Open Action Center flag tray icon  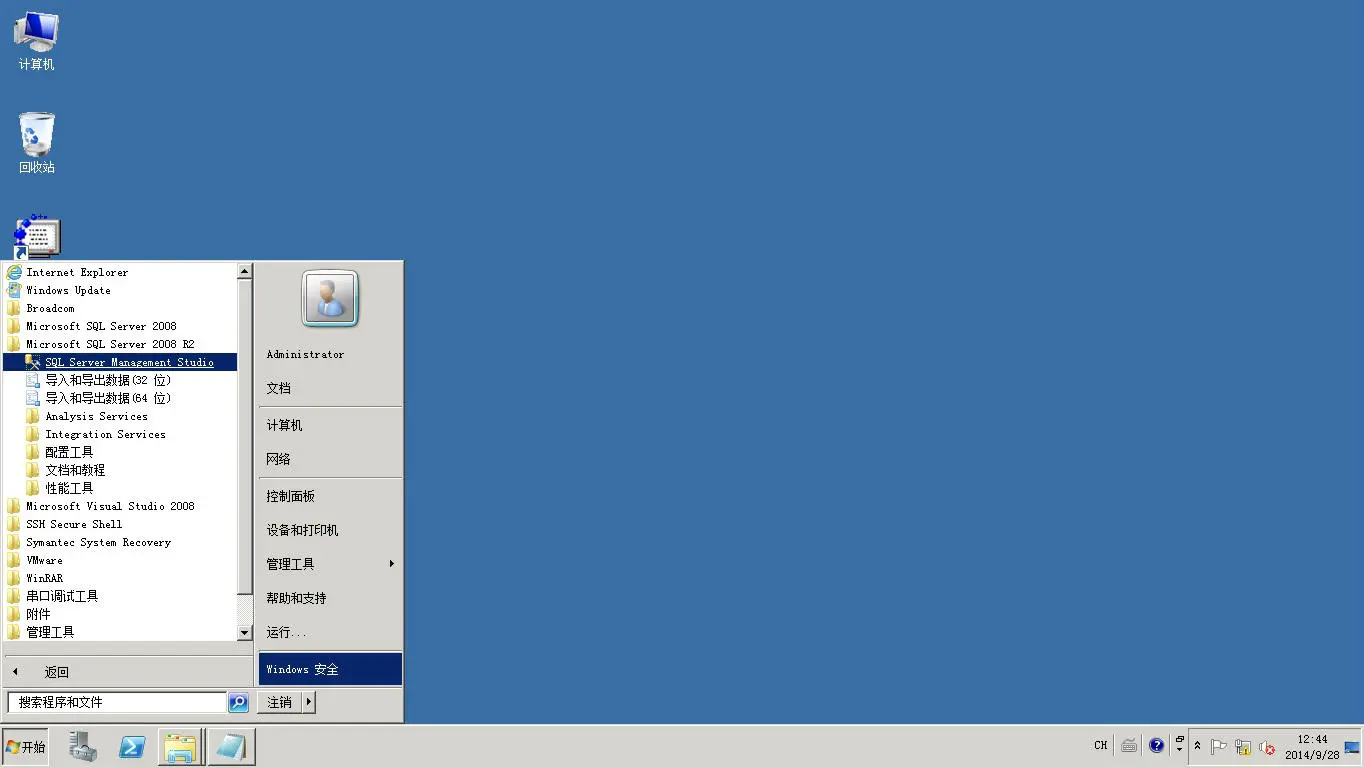coord(1219,747)
